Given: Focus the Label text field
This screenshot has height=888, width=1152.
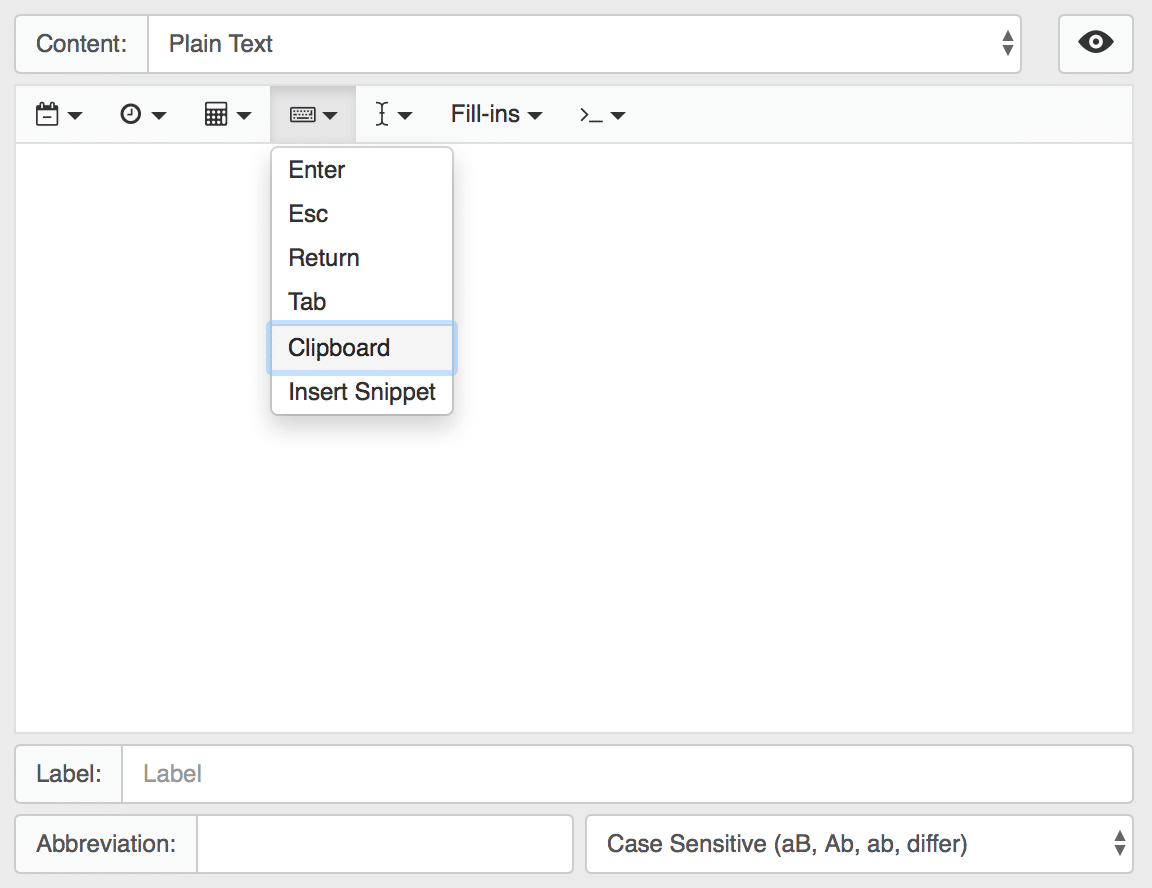Looking at the screenshot, I should point(627,774).
